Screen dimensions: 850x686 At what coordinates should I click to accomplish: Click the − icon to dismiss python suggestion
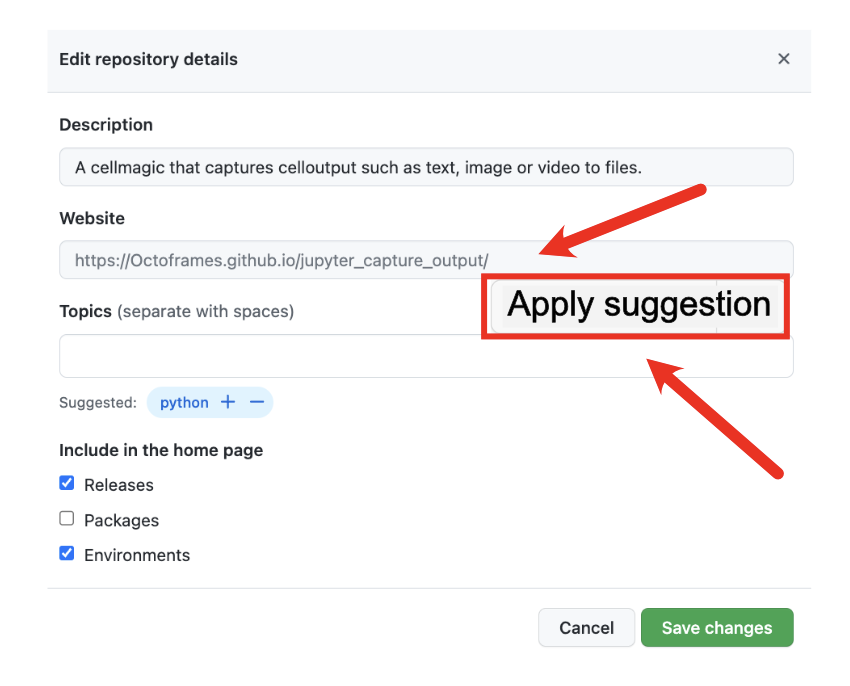[x=257, y=402]
